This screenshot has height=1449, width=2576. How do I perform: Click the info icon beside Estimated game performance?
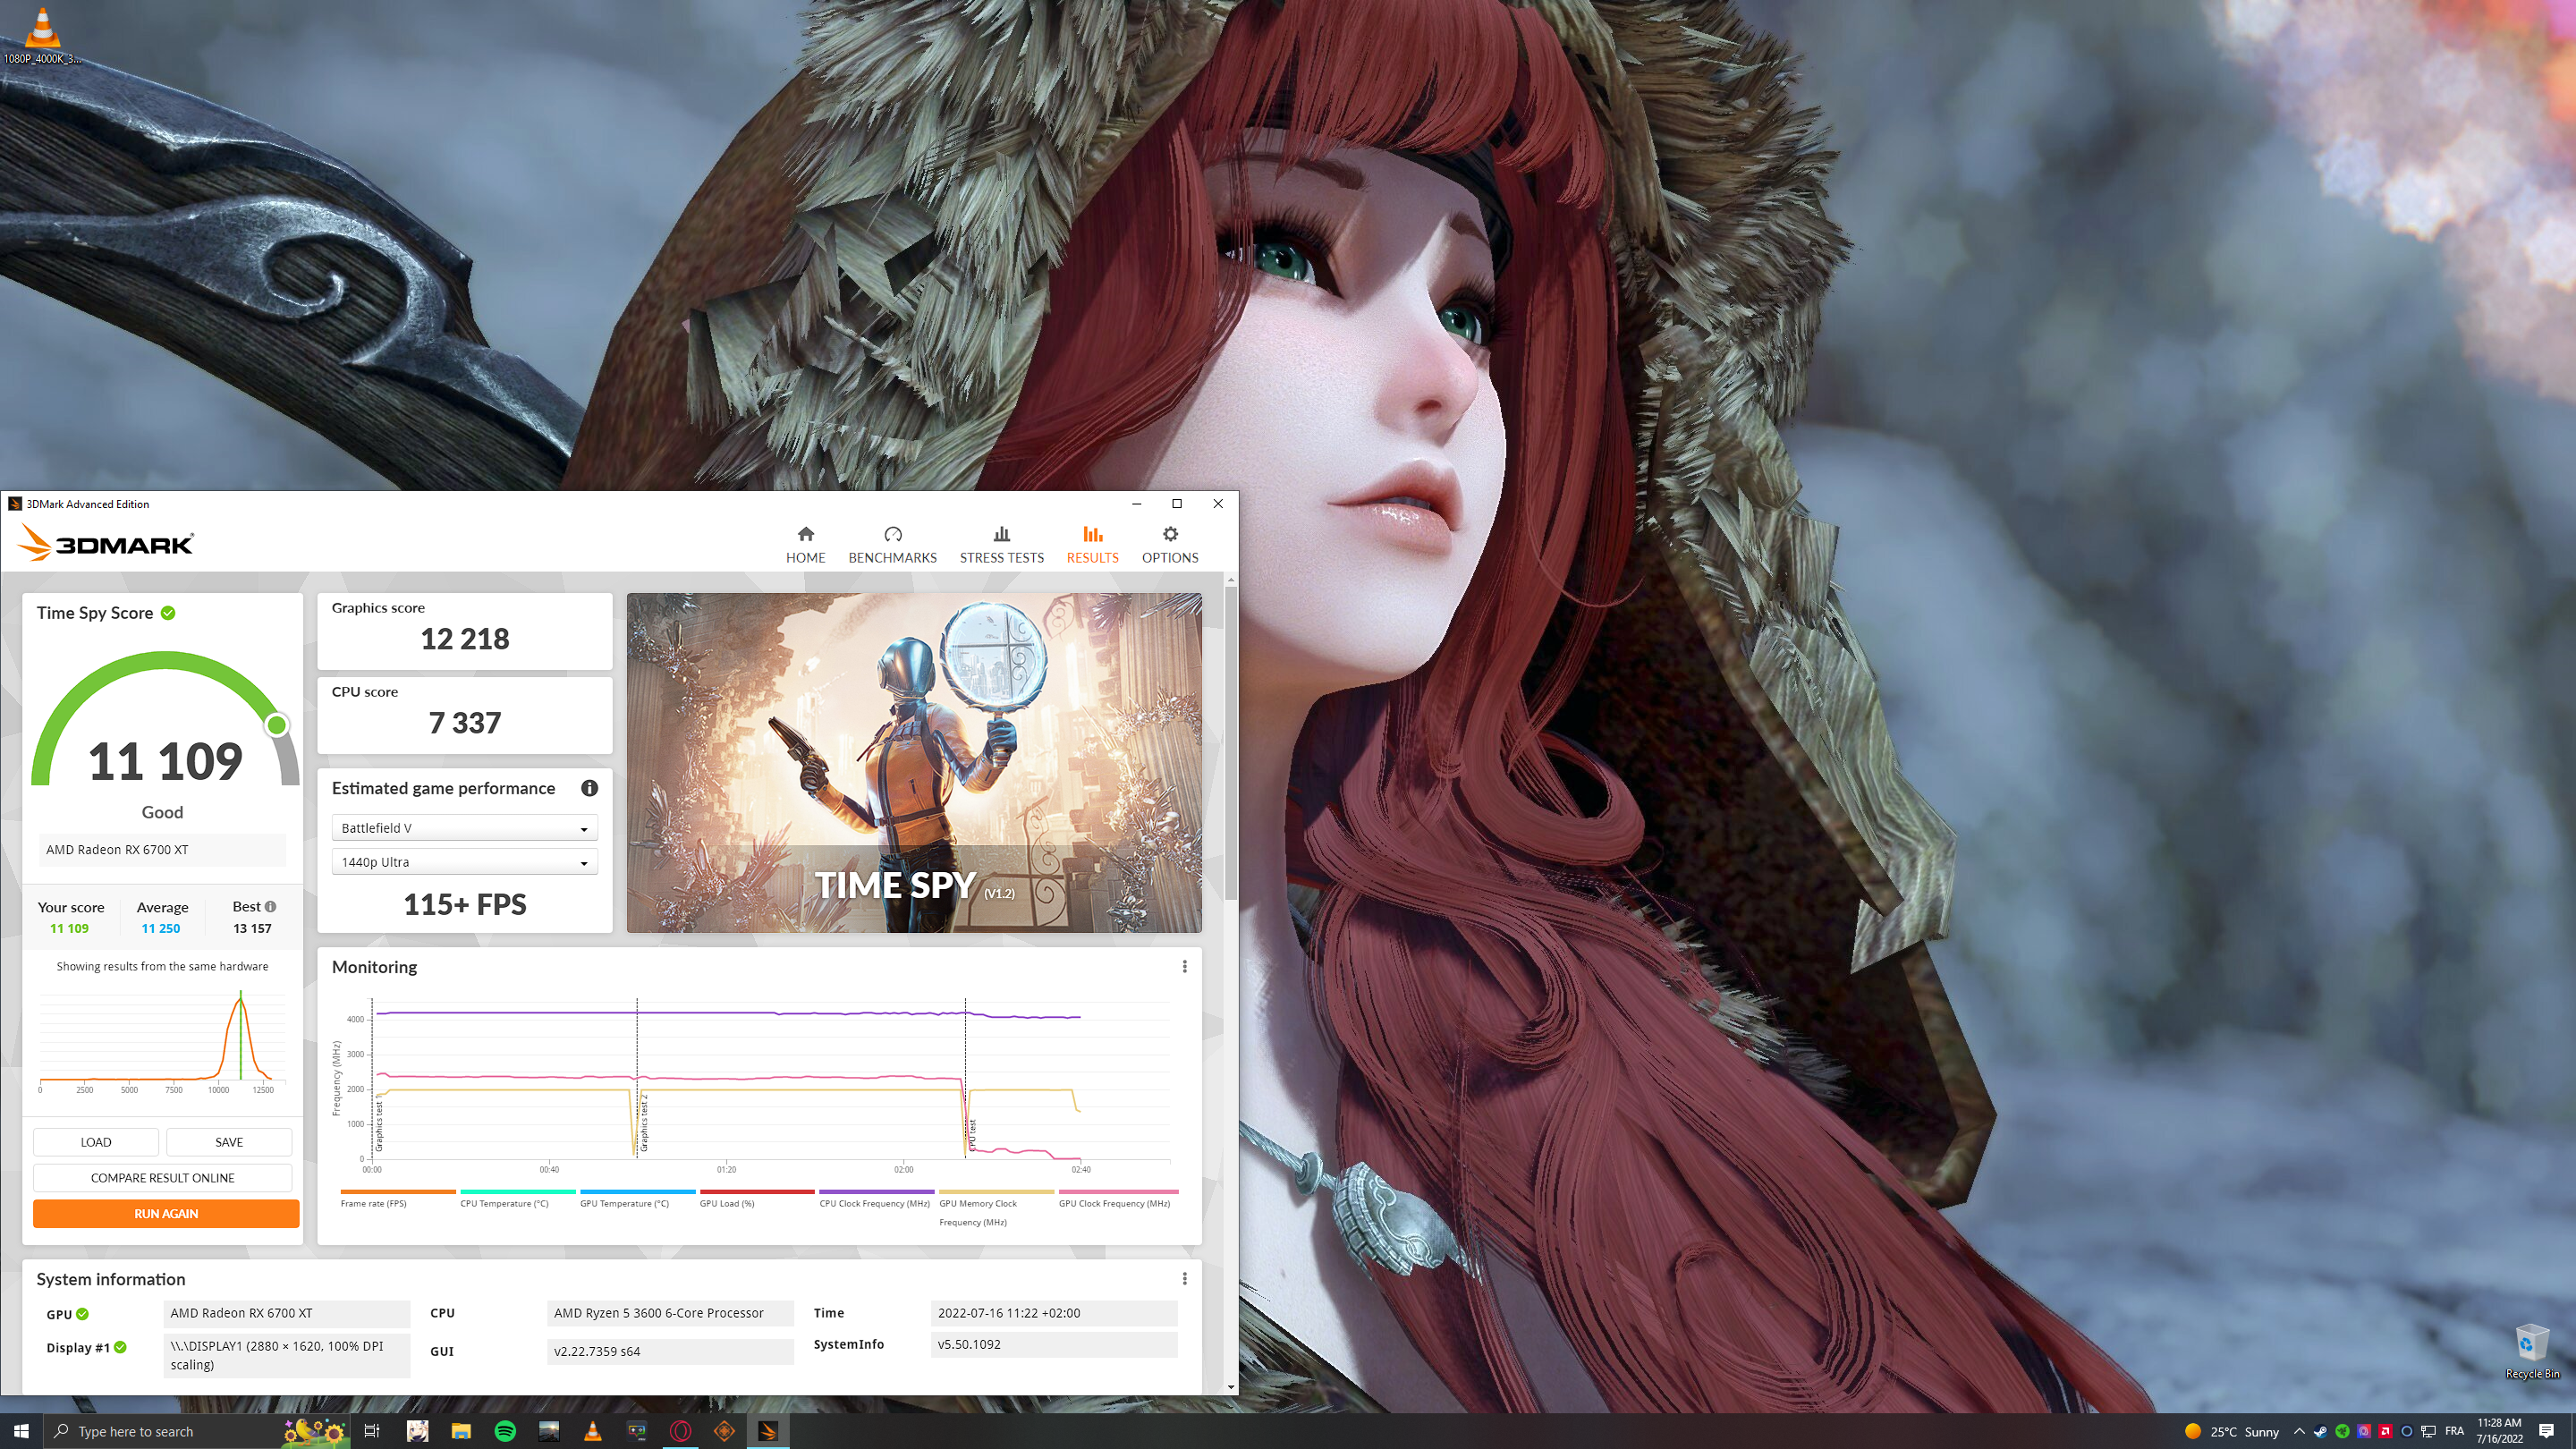tap(589, 788)
